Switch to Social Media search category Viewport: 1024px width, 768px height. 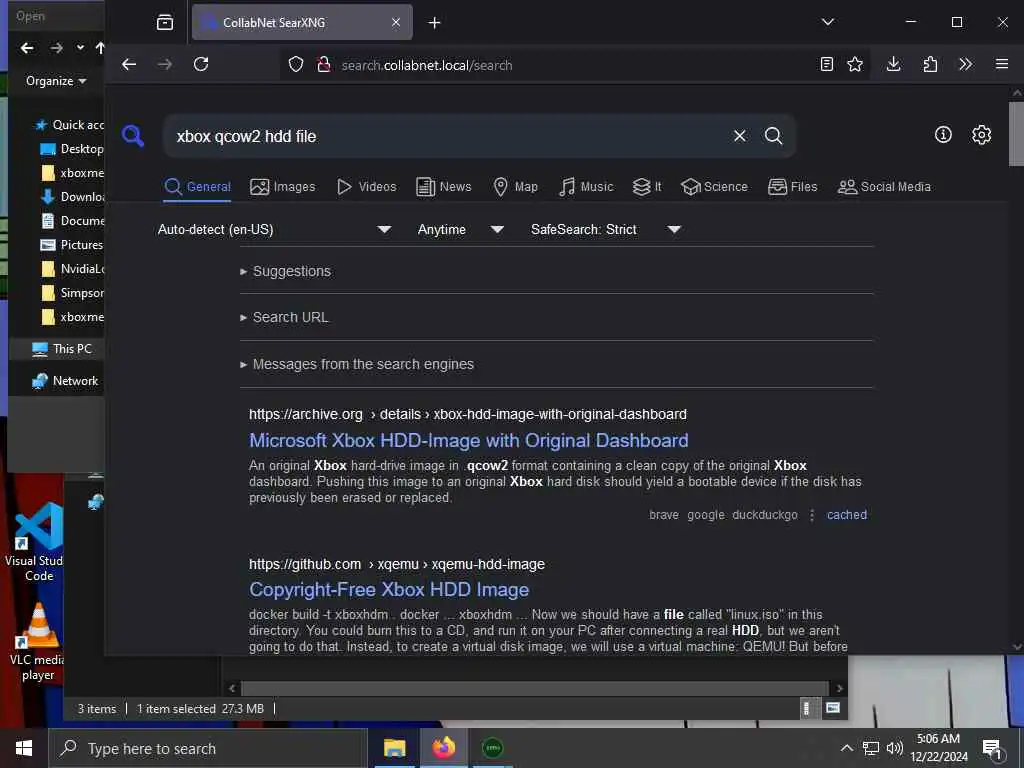[x=884, y=187]
